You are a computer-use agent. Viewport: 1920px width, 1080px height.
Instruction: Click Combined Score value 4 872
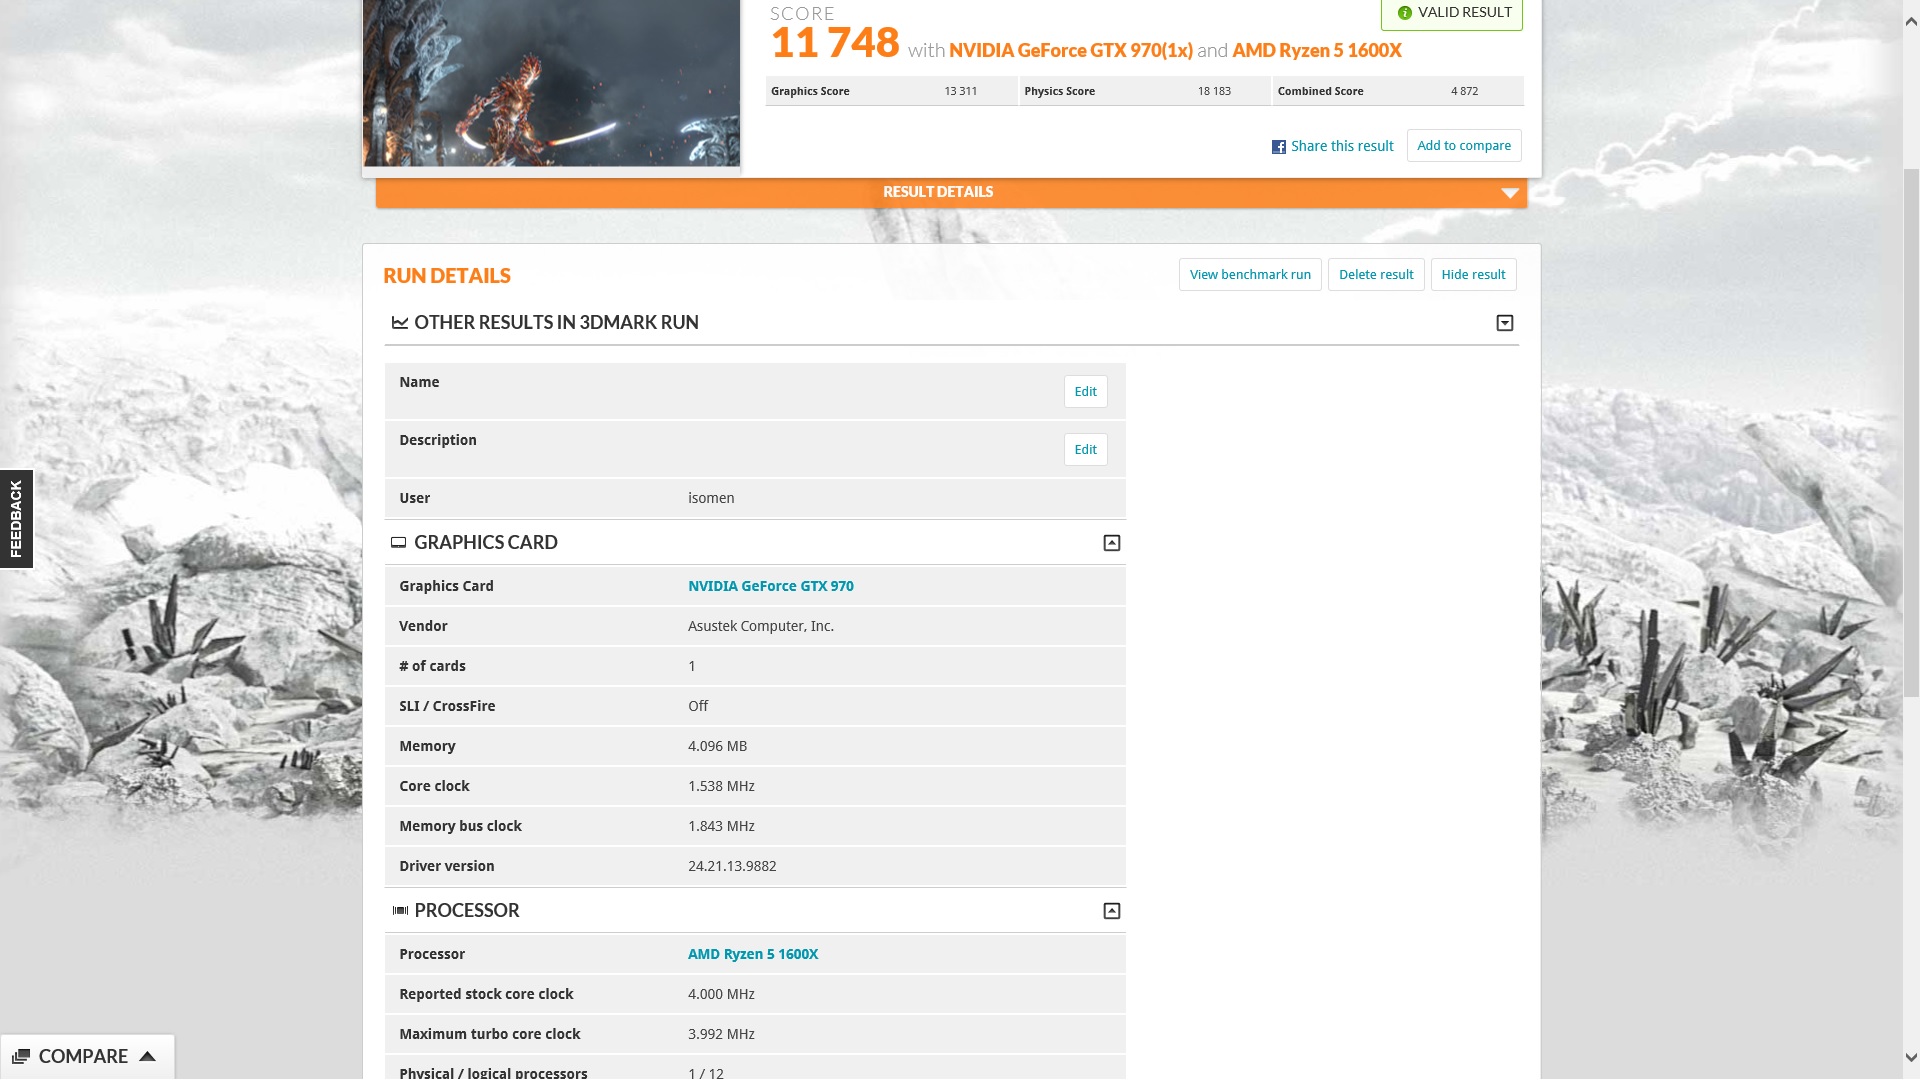click(1464, 91)
